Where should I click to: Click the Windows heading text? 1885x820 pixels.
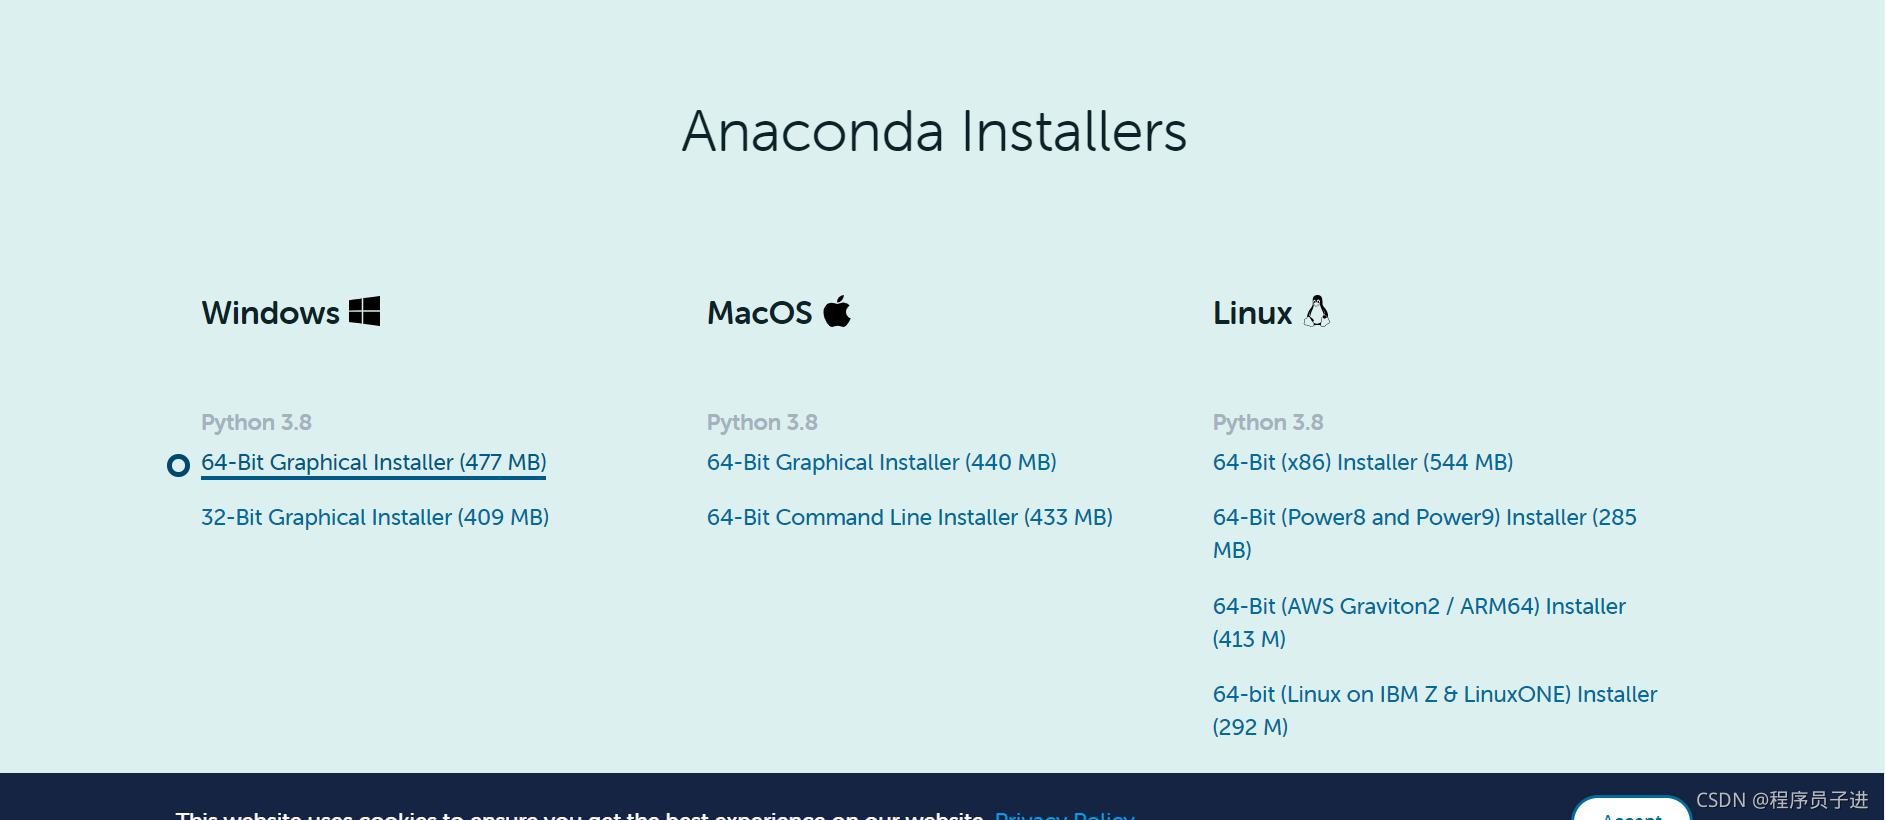point(271,313)
